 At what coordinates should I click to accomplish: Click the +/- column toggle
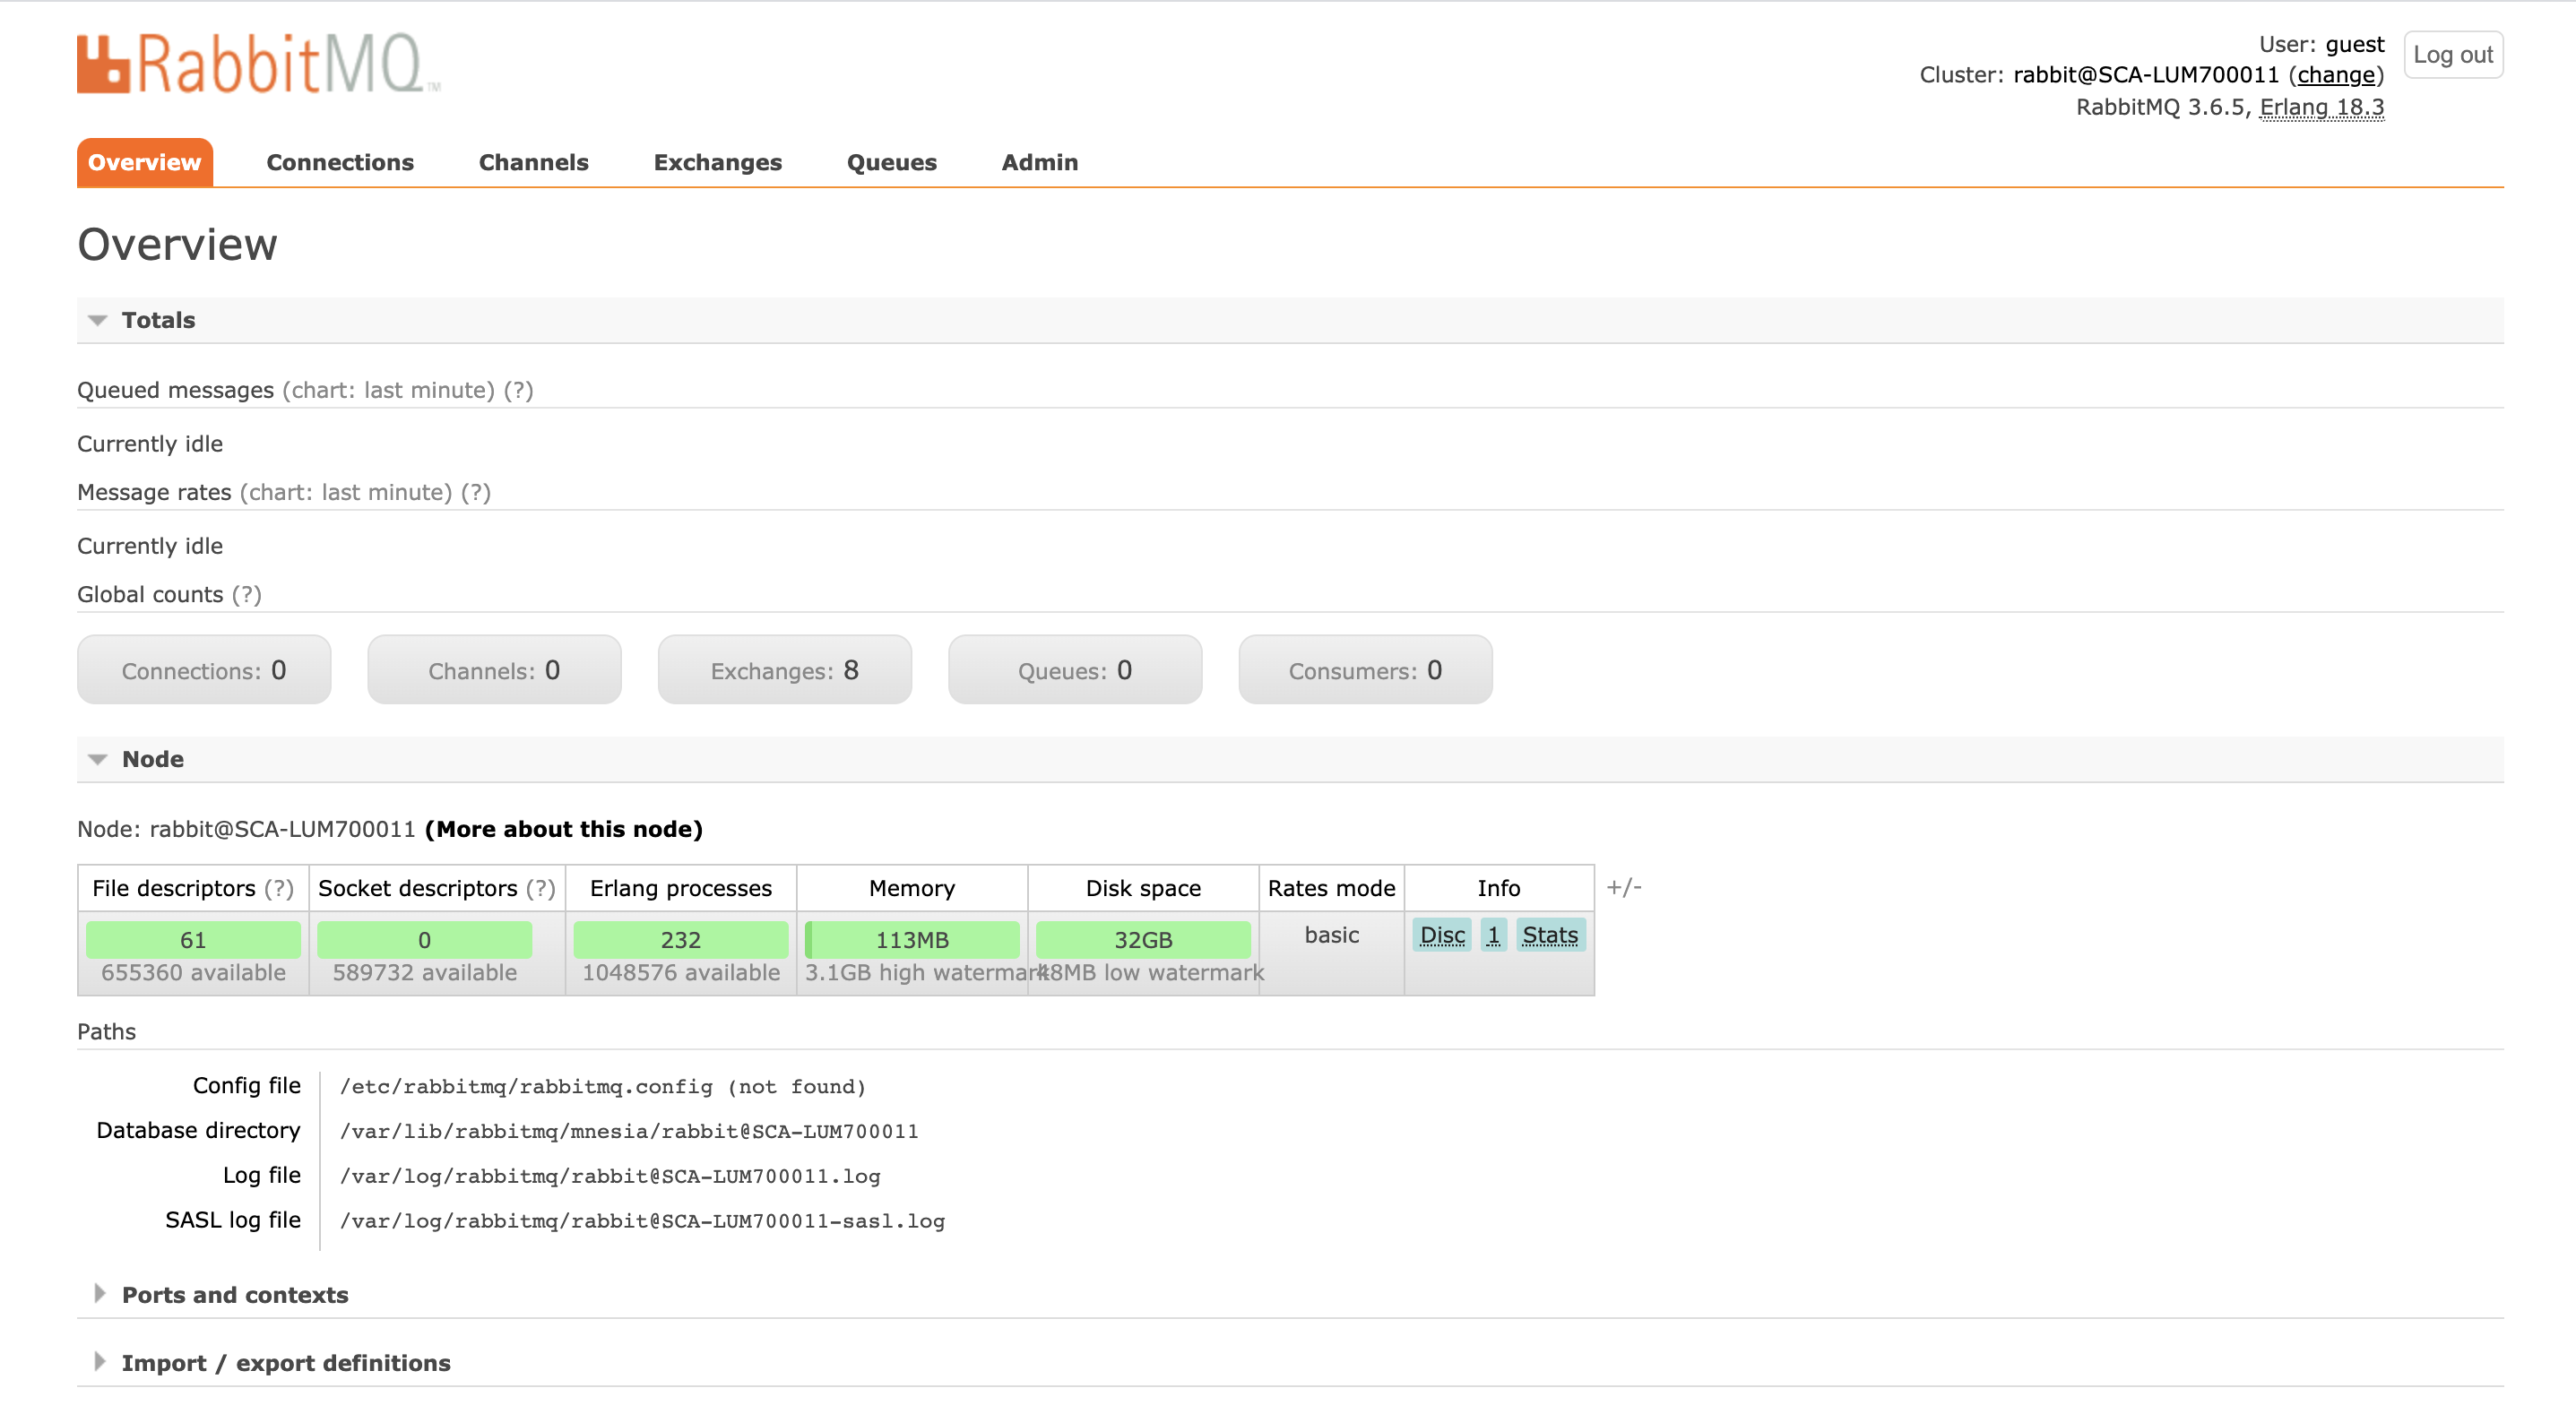tap(1623, 888)
